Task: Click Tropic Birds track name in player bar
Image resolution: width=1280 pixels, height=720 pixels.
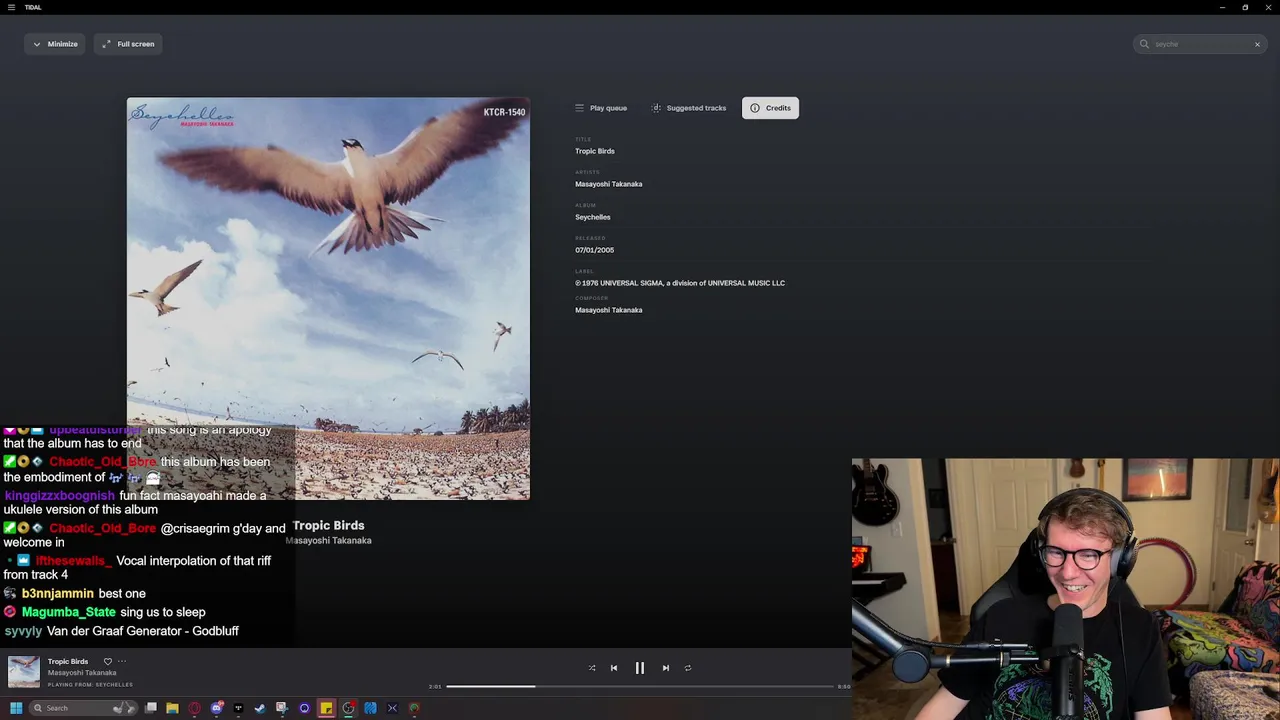Action: [68, 661]
